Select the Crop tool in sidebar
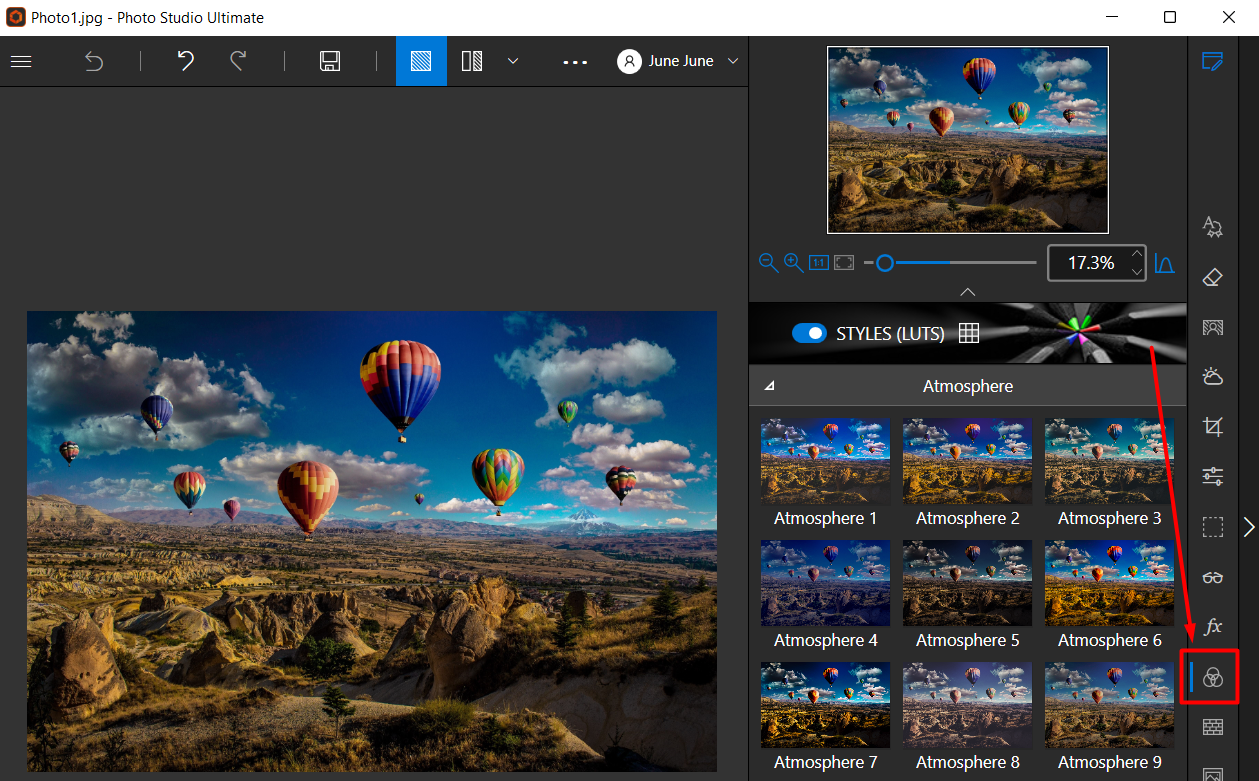This screenshot has height=781, width=1259. tap(1212, 427)
